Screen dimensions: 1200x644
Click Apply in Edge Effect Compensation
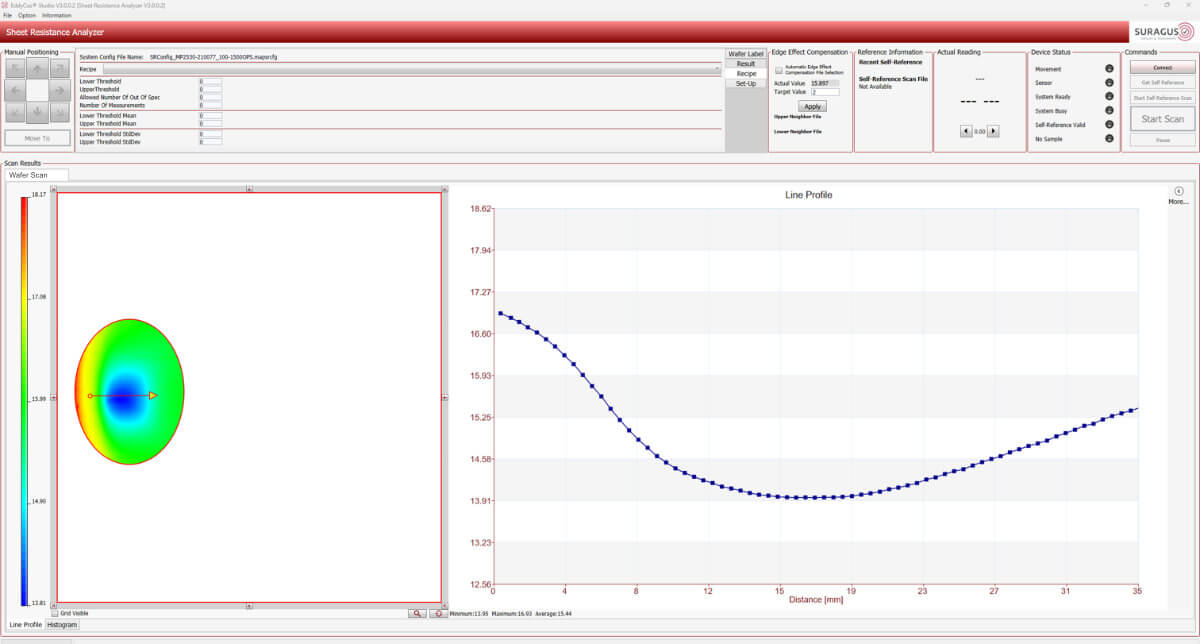tap(811, 106)
